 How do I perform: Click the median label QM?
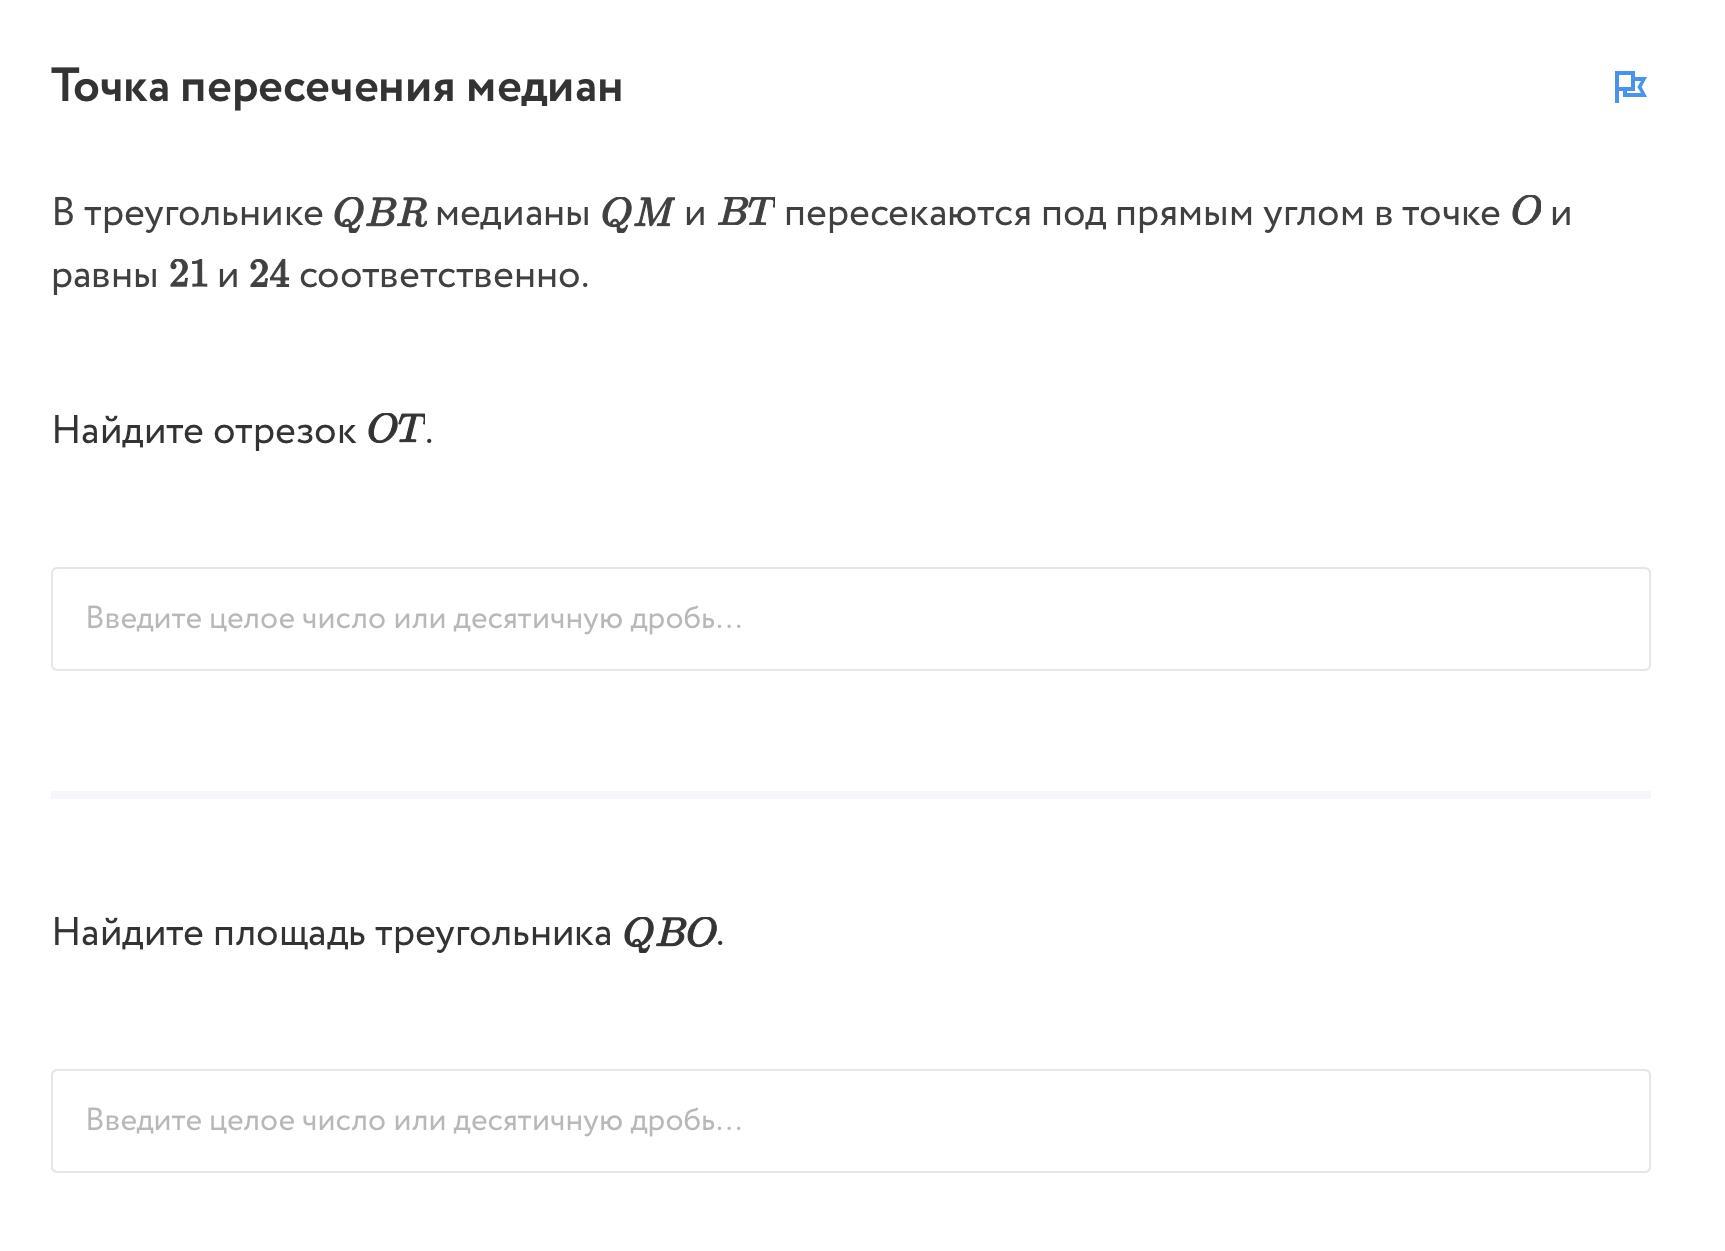pyautogui.click(x=637, y=214)
